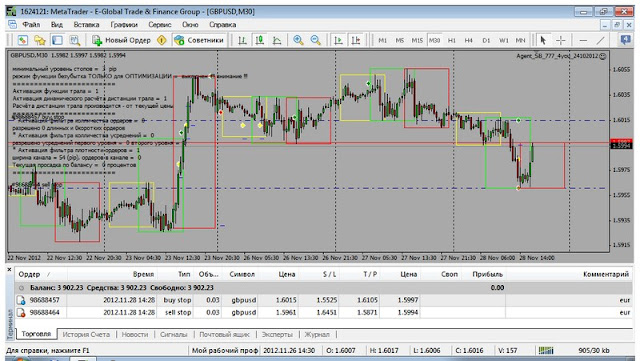Select the crosshair cursor tool
The image size is (640, 361).
point(560,40)
